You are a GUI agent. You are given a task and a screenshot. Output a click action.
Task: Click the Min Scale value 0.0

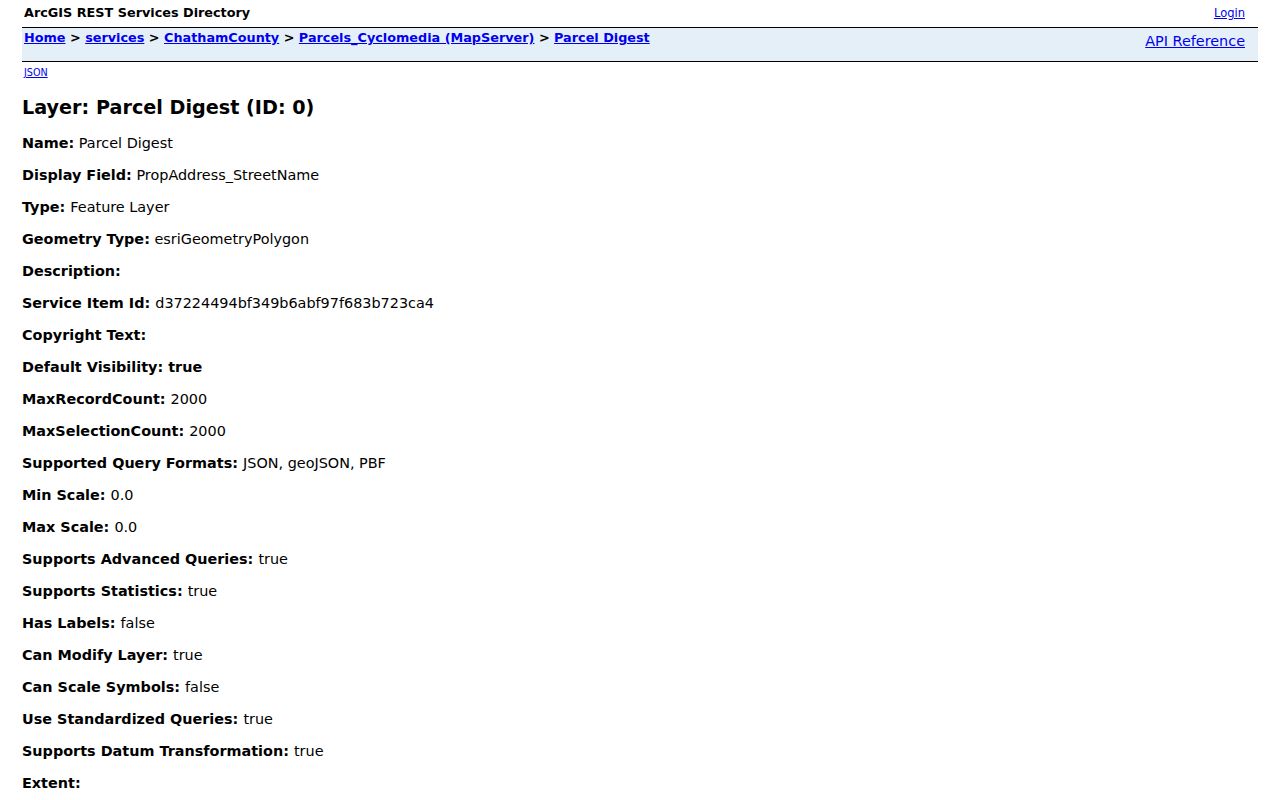(122, 495)
